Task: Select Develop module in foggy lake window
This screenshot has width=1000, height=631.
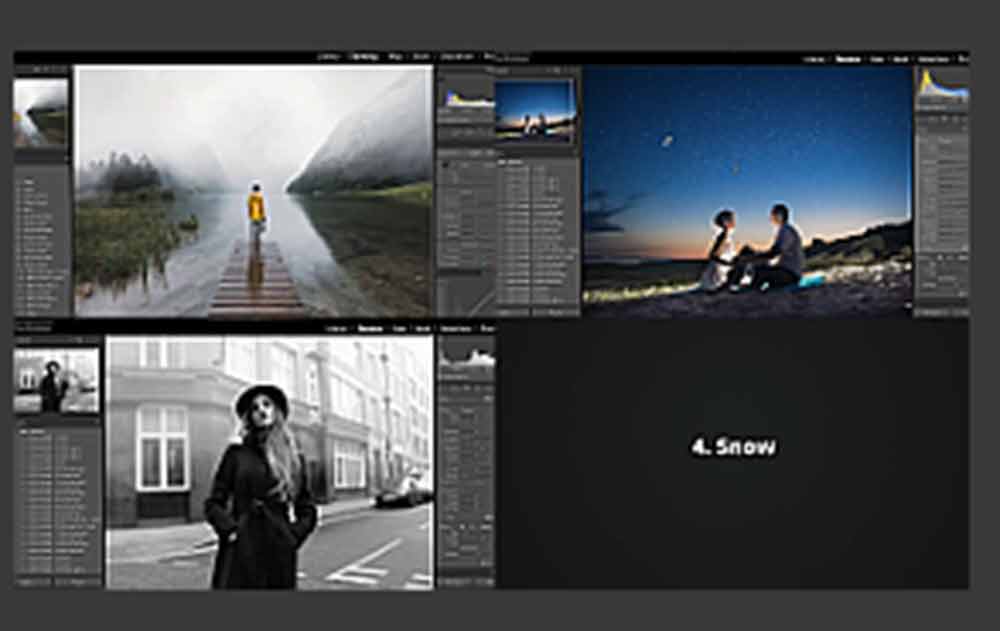Action: tap(365, 57)
